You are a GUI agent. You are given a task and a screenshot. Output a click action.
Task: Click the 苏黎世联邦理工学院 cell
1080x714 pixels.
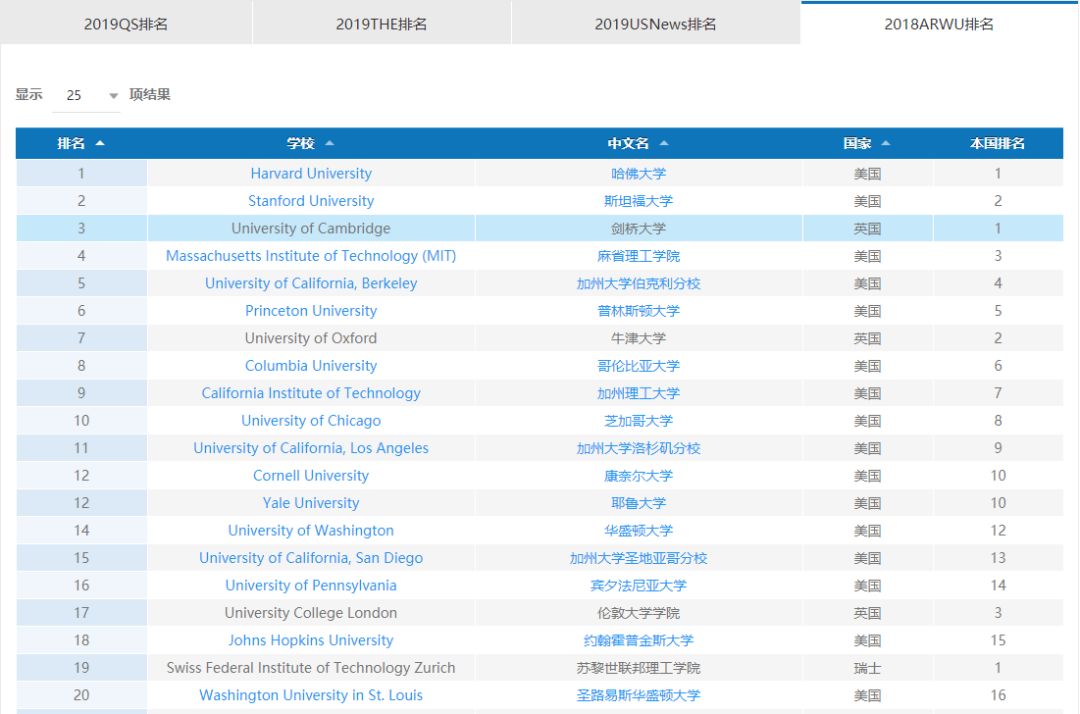638,668
